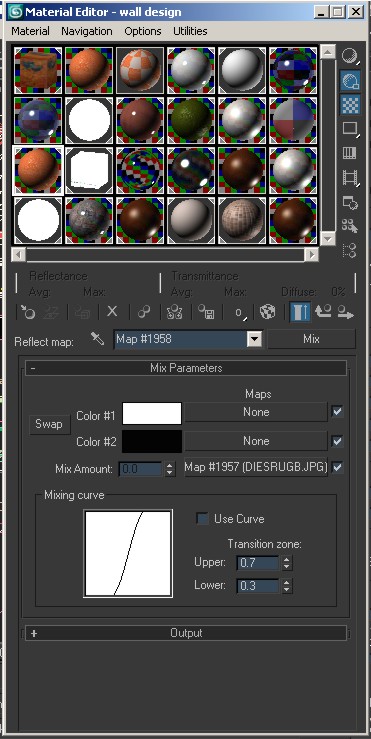Toggle the Color #1 map enable checkbox
Viewport: 371px width, 739px height.
click(x=337, y=412)
